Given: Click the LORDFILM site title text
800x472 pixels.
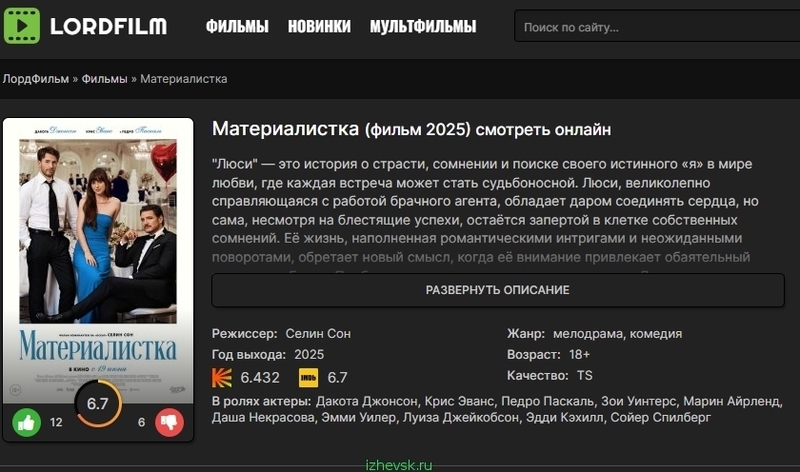Looking at the screenshot, I should [109, 27].
